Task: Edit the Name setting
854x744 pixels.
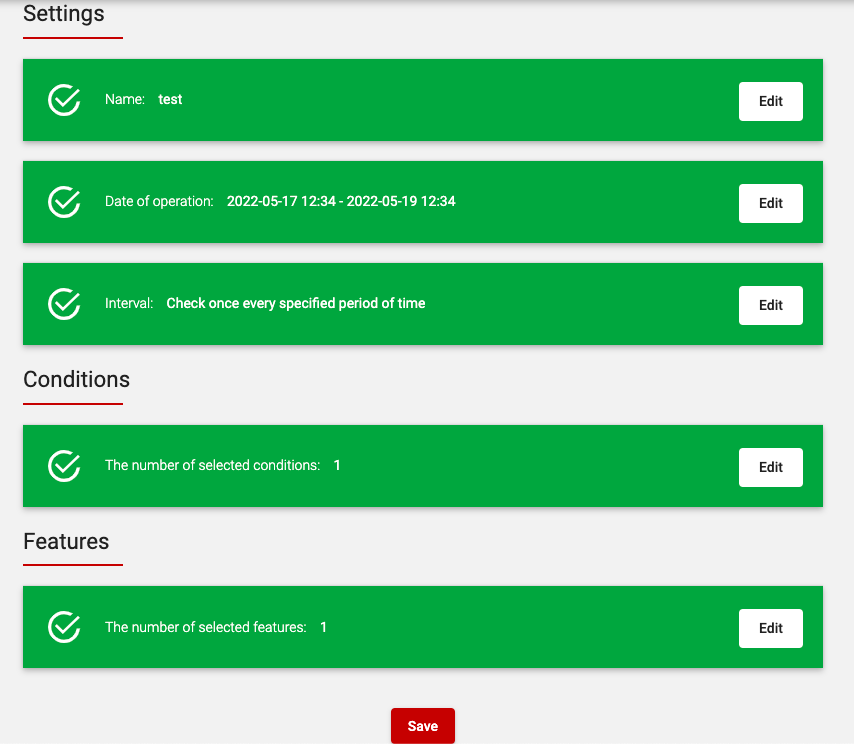Action: coord(771,101)
